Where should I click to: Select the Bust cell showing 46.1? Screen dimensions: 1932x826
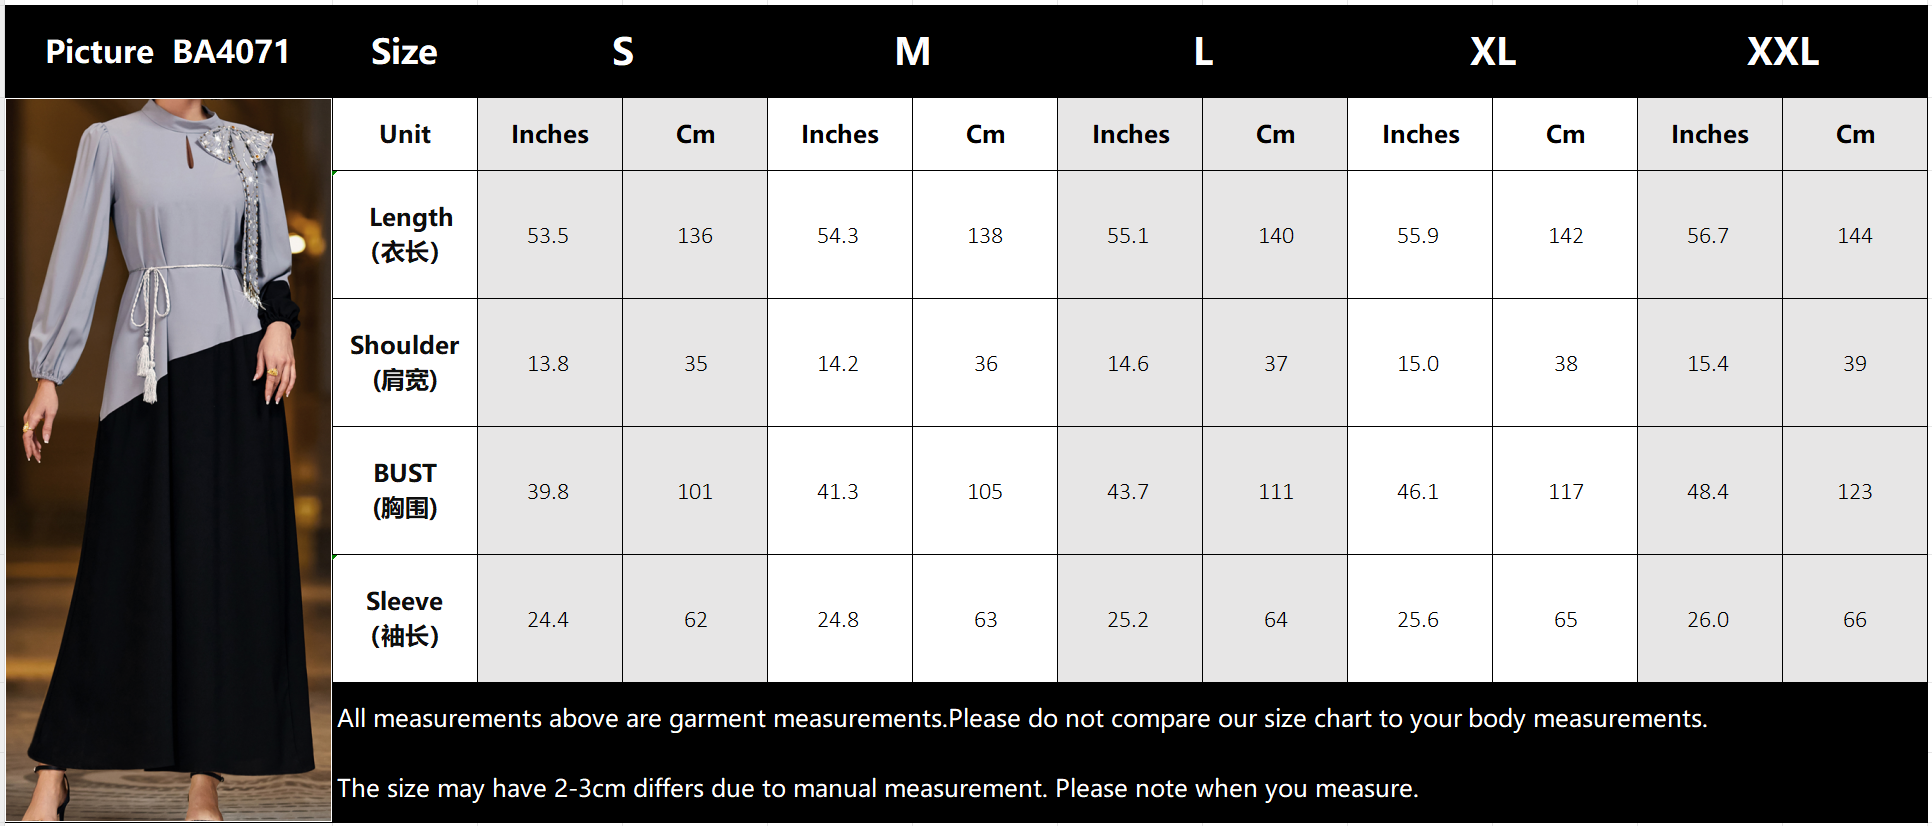tap(1418, 492)
